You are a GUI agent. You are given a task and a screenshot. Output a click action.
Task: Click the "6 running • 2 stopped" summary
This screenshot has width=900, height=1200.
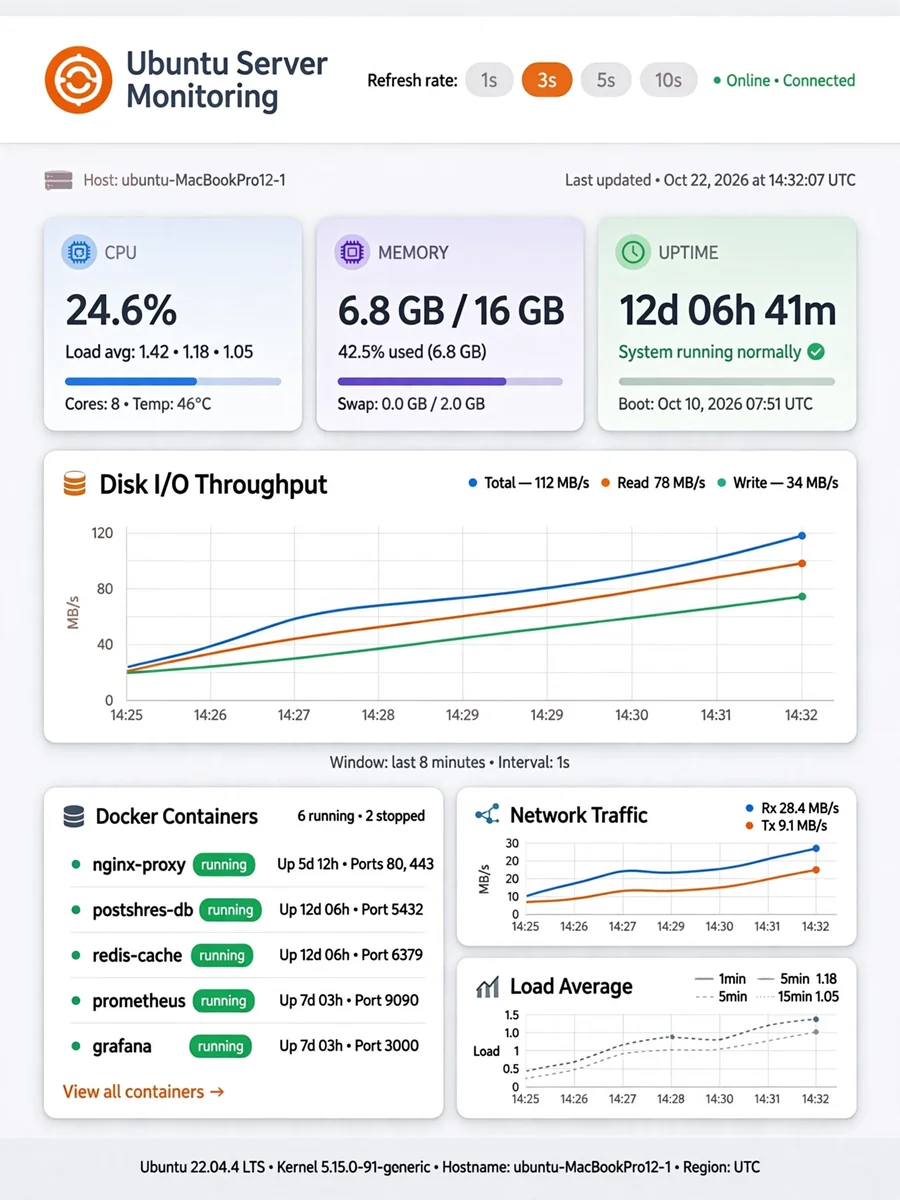(x=361, y=816)
